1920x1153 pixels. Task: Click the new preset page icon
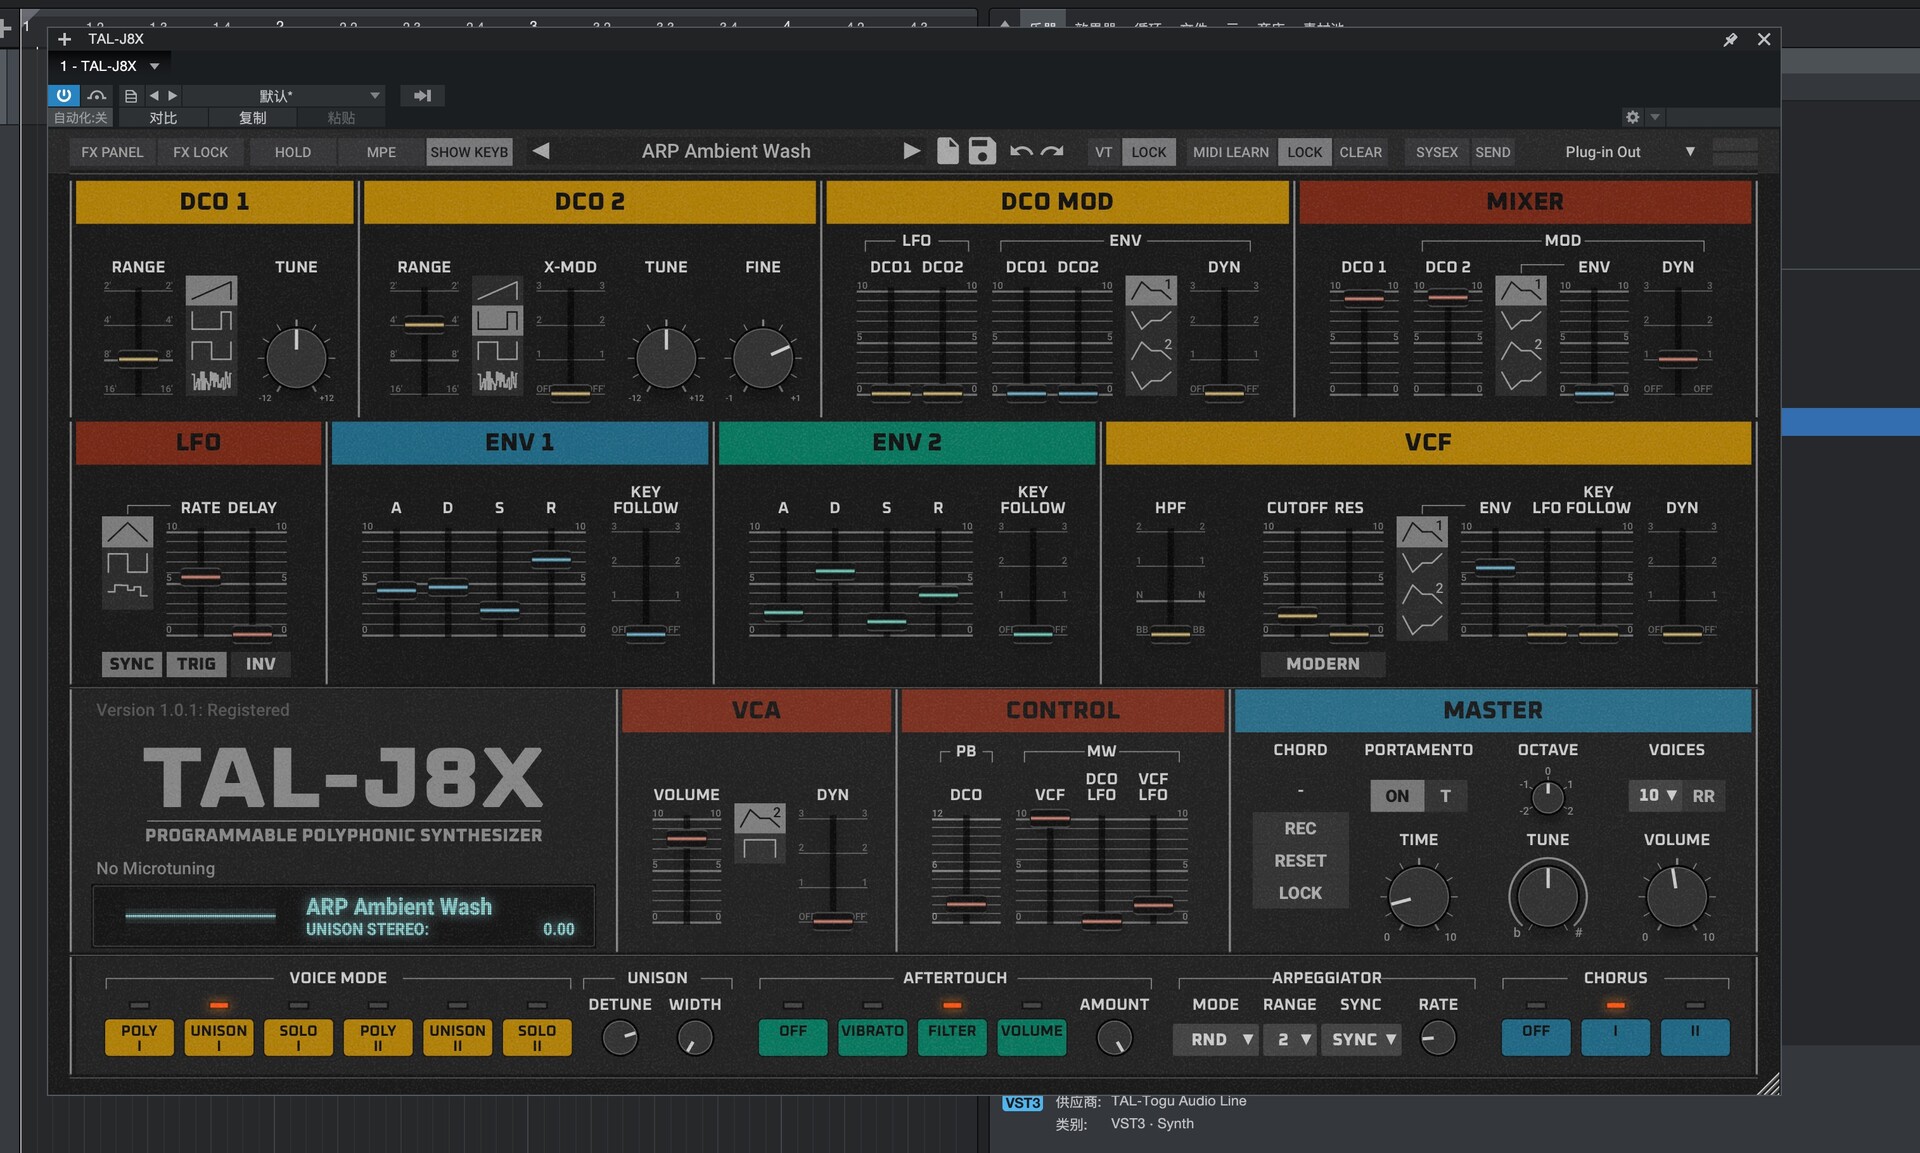pyautogui.click(x=947, y=151)
